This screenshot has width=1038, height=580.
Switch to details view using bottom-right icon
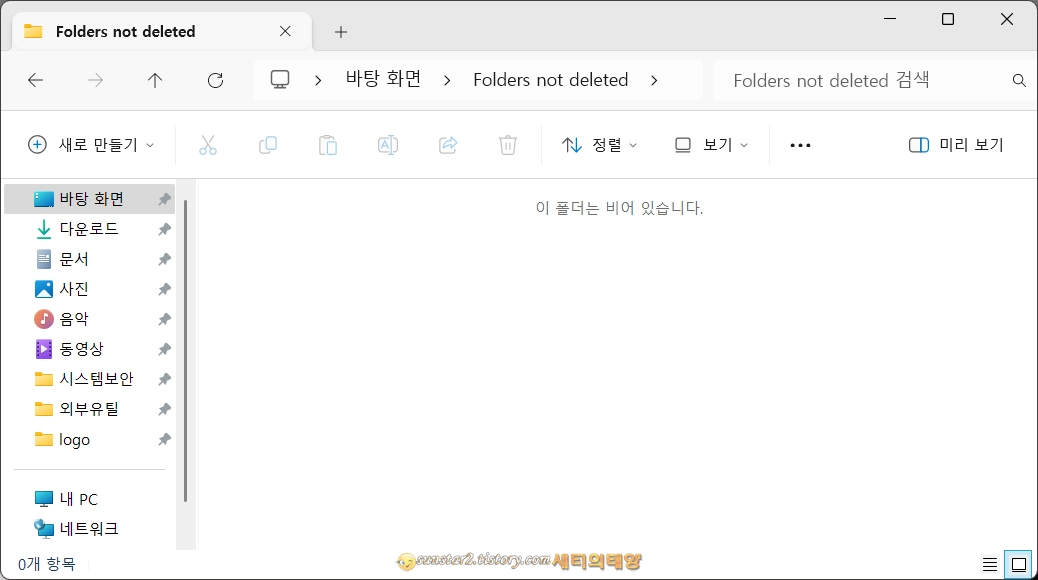point(990,563)
